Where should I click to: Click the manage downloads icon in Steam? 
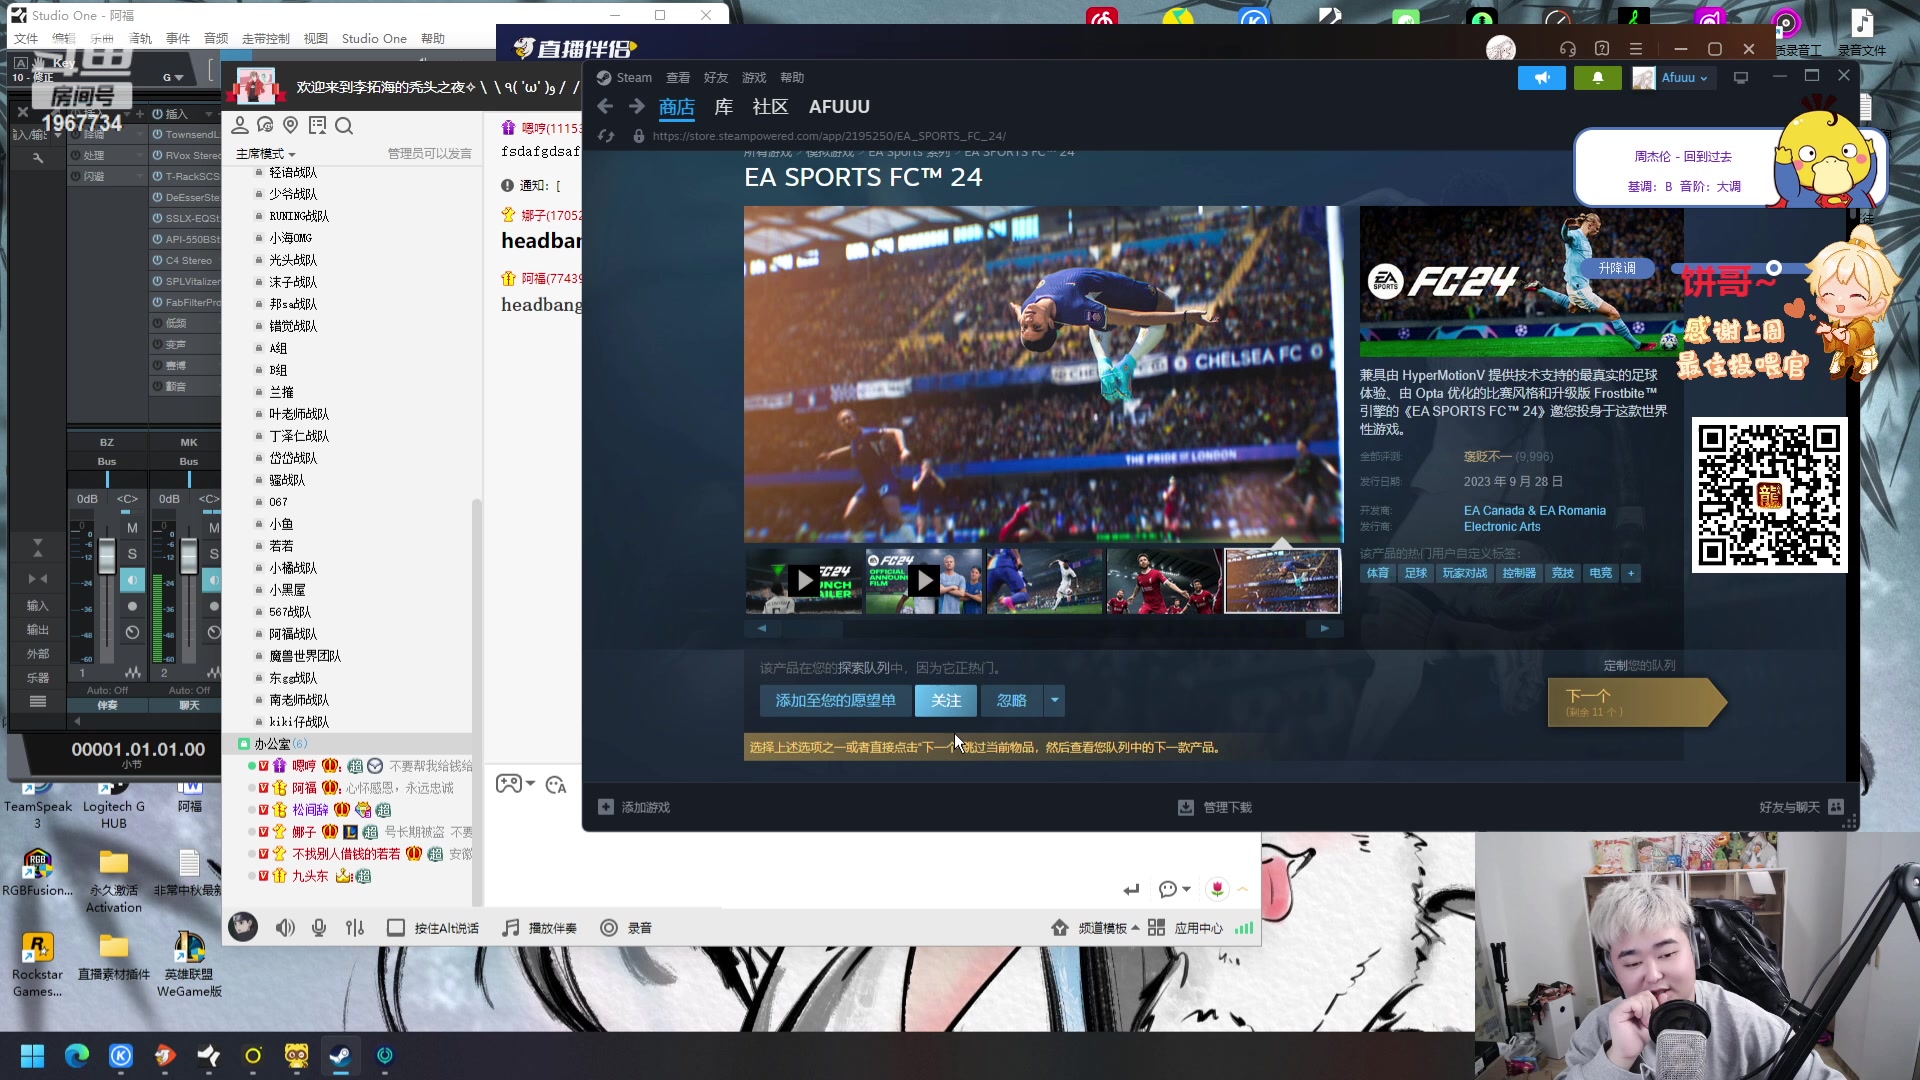1186,807
